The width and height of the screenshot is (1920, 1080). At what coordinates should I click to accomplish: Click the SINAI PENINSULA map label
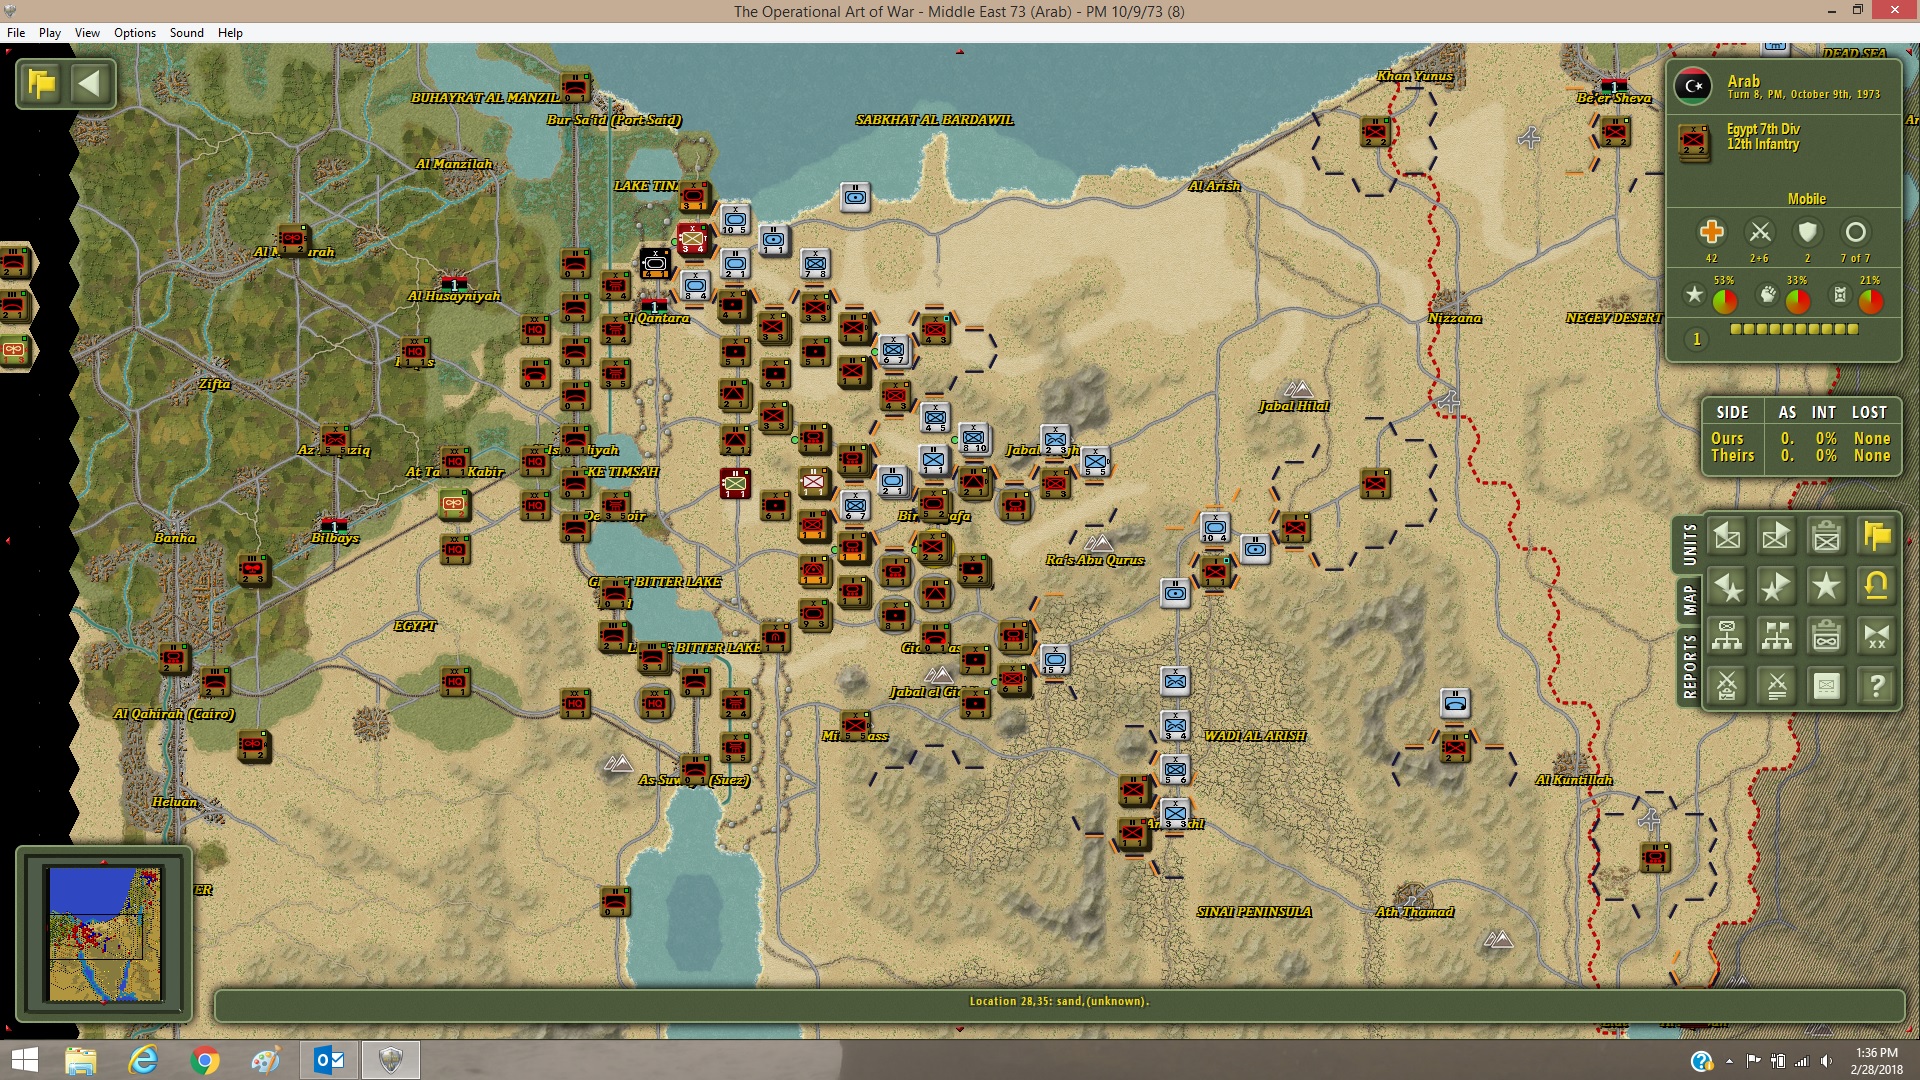tap(1254, 912)
